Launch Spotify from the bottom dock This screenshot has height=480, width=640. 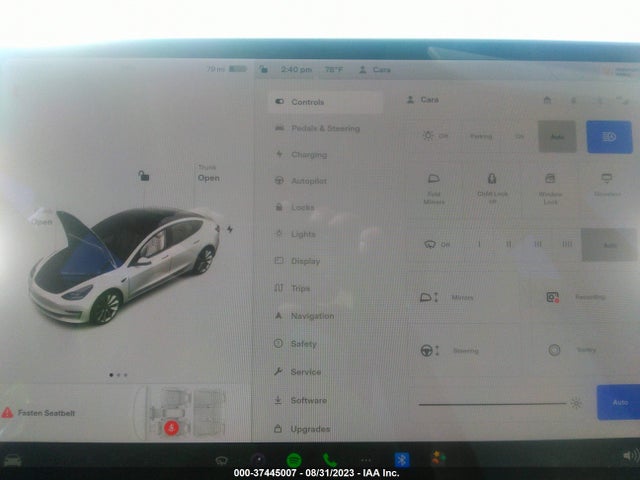click(294, 460)
